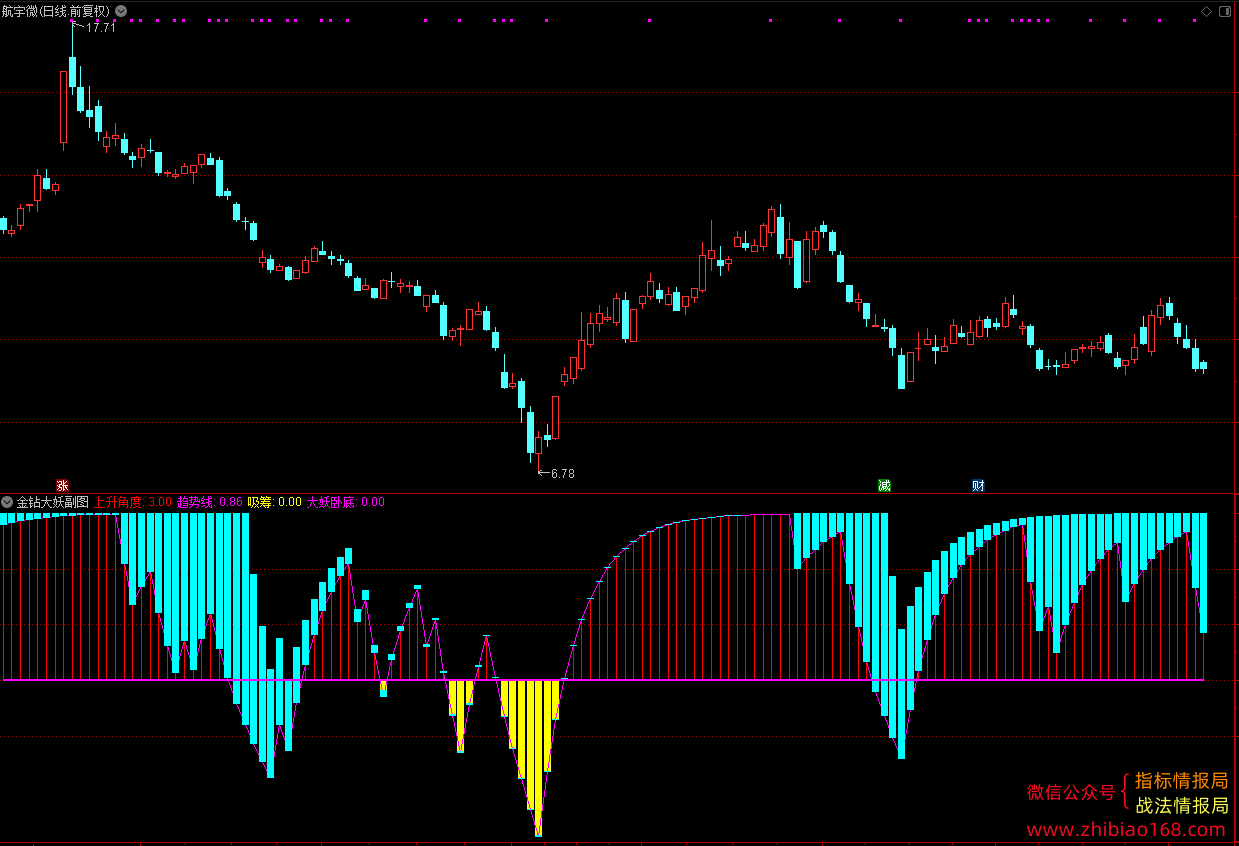Select the 吸筹: 0.00 indicator value
The height and width of the screenshot is (846, 1239).
click(275, 502)
